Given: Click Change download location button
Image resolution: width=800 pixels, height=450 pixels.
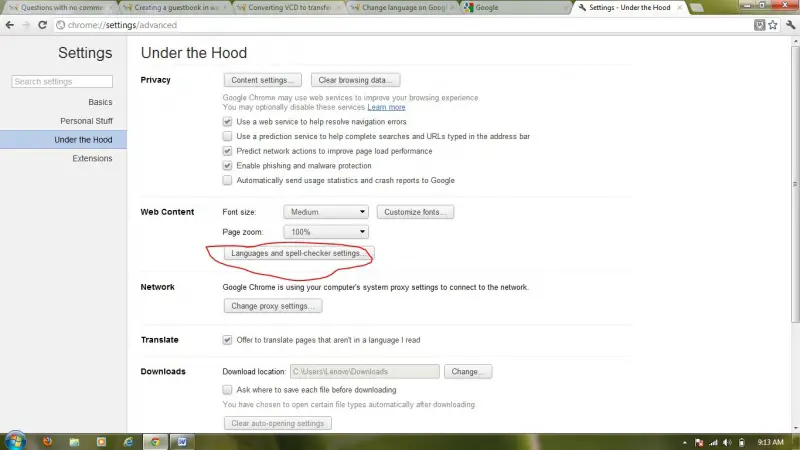Looking at the screenshot, I should 467,371.
